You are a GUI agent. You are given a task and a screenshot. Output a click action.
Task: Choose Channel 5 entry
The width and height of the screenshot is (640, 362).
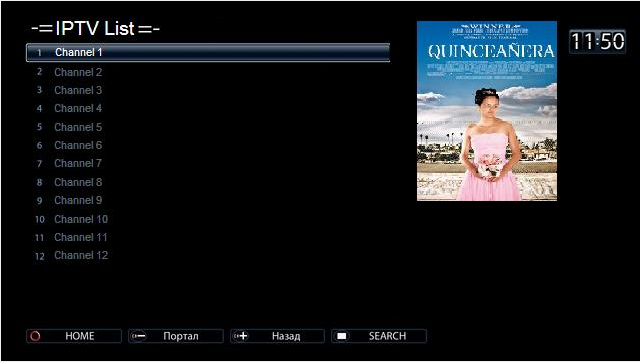coord(208,127)
